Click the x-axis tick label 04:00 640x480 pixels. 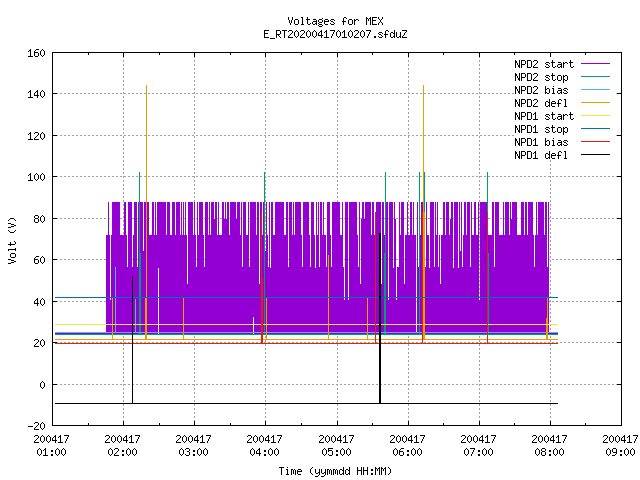click(264, 452)
